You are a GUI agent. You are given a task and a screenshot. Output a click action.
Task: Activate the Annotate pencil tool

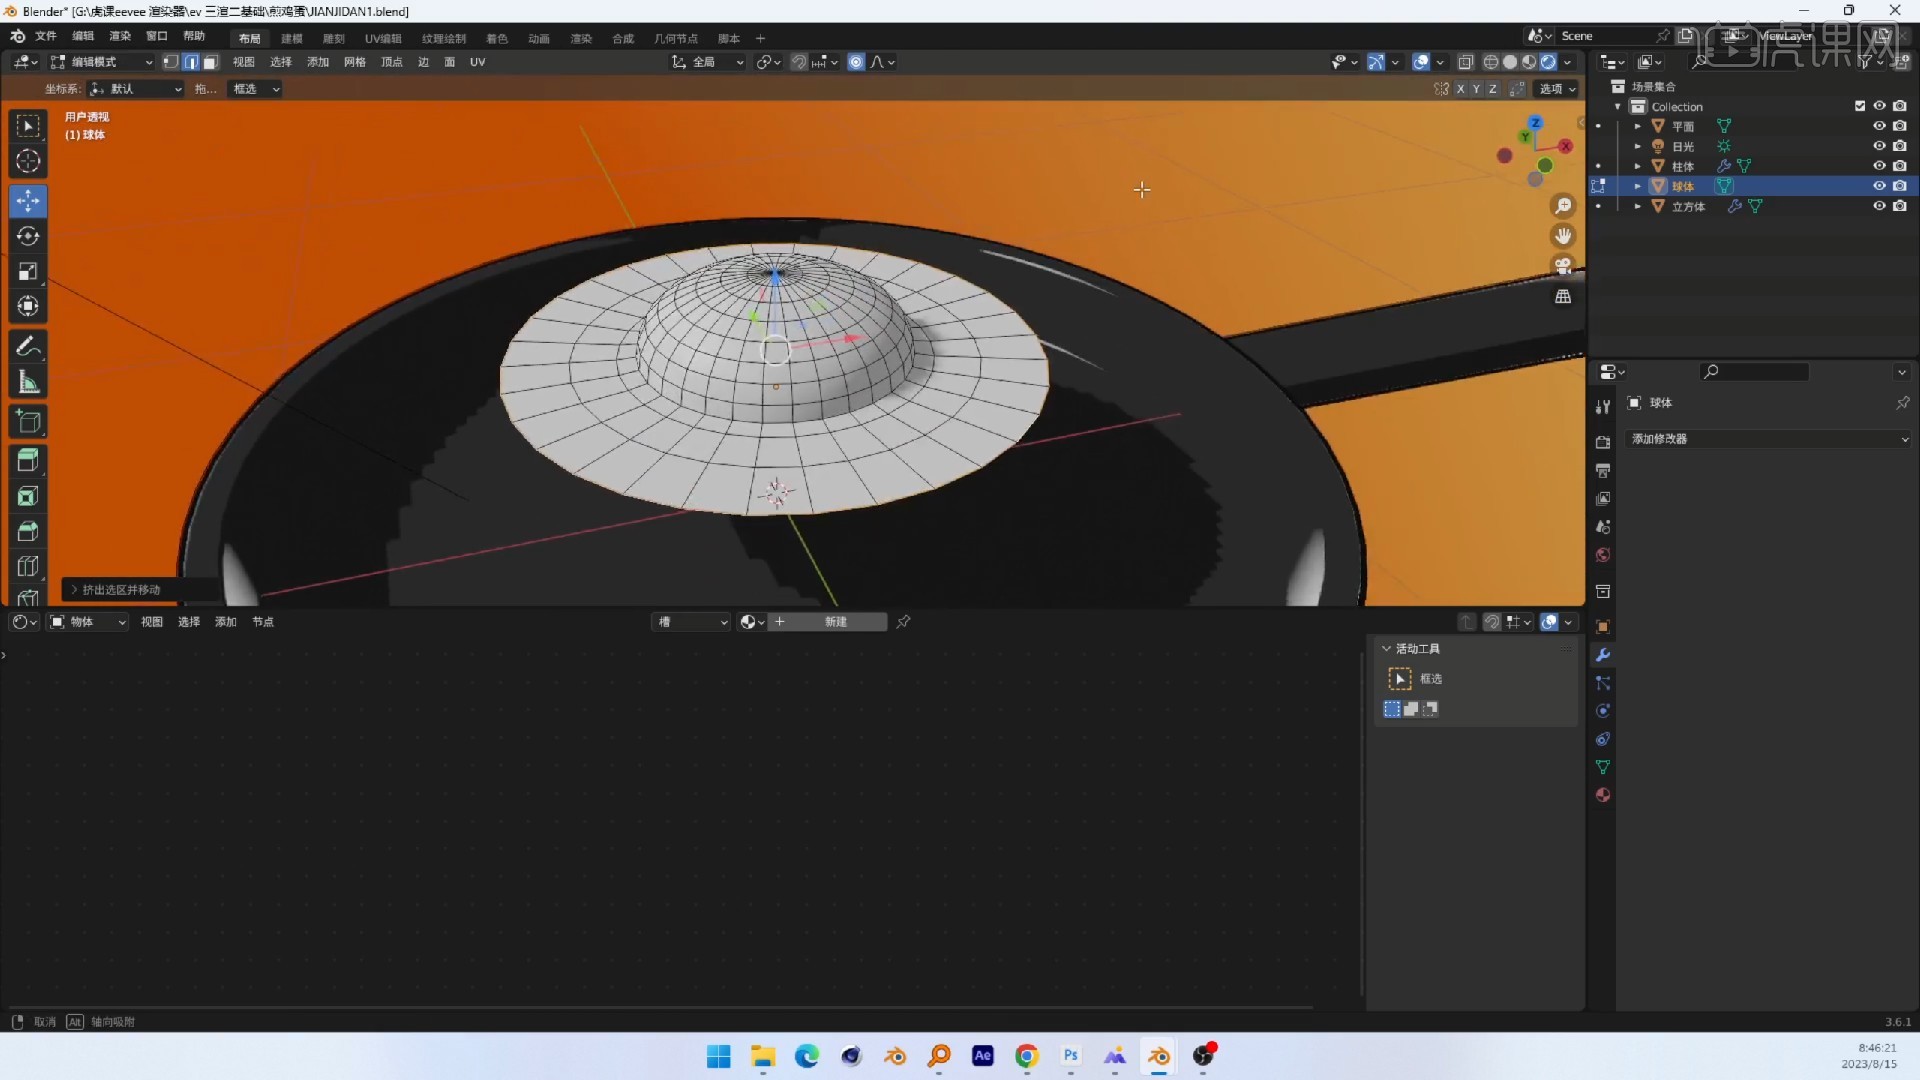click(x=28, y=346)
